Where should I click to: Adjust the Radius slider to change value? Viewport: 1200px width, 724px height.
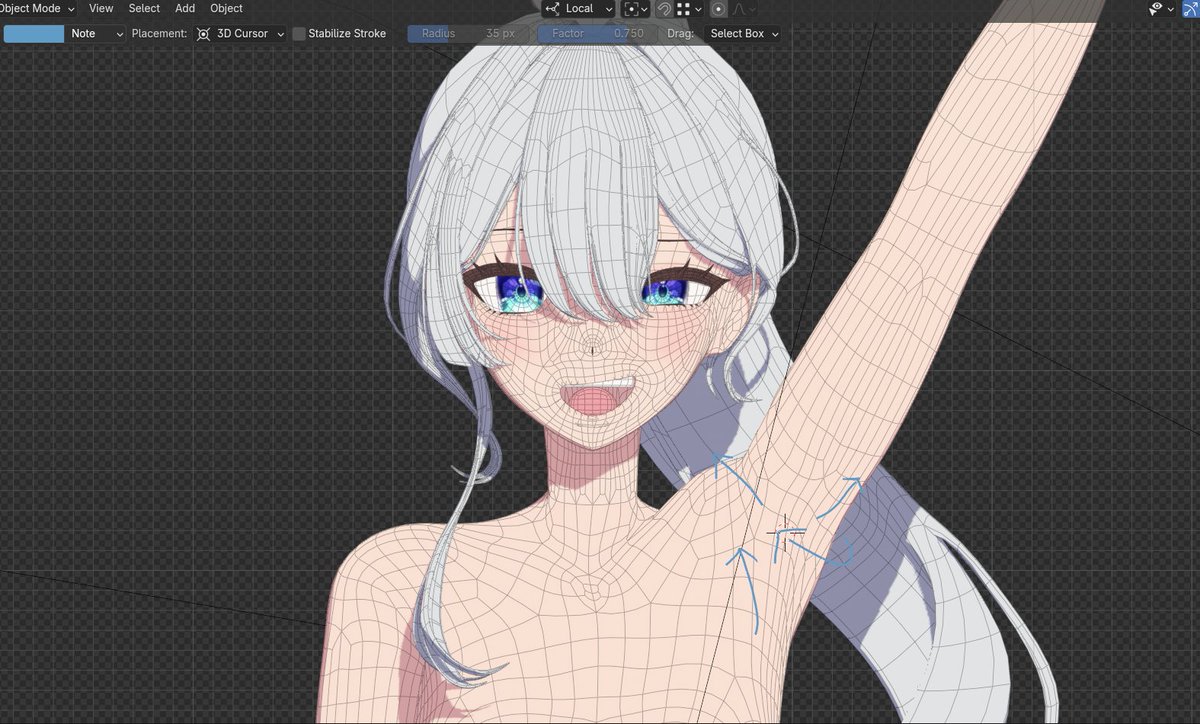[465, 33]
